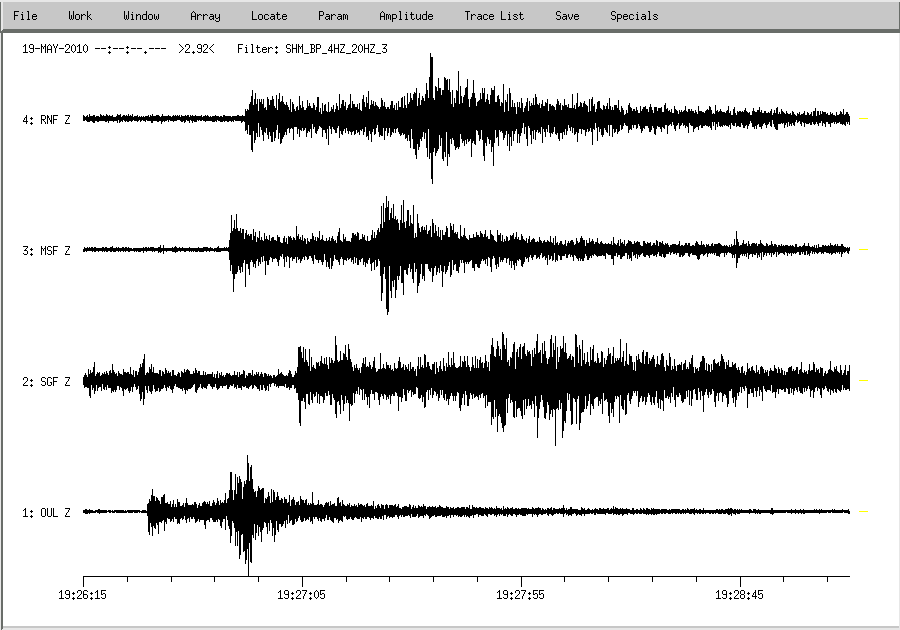Open the Save menu

click(567, 16)
